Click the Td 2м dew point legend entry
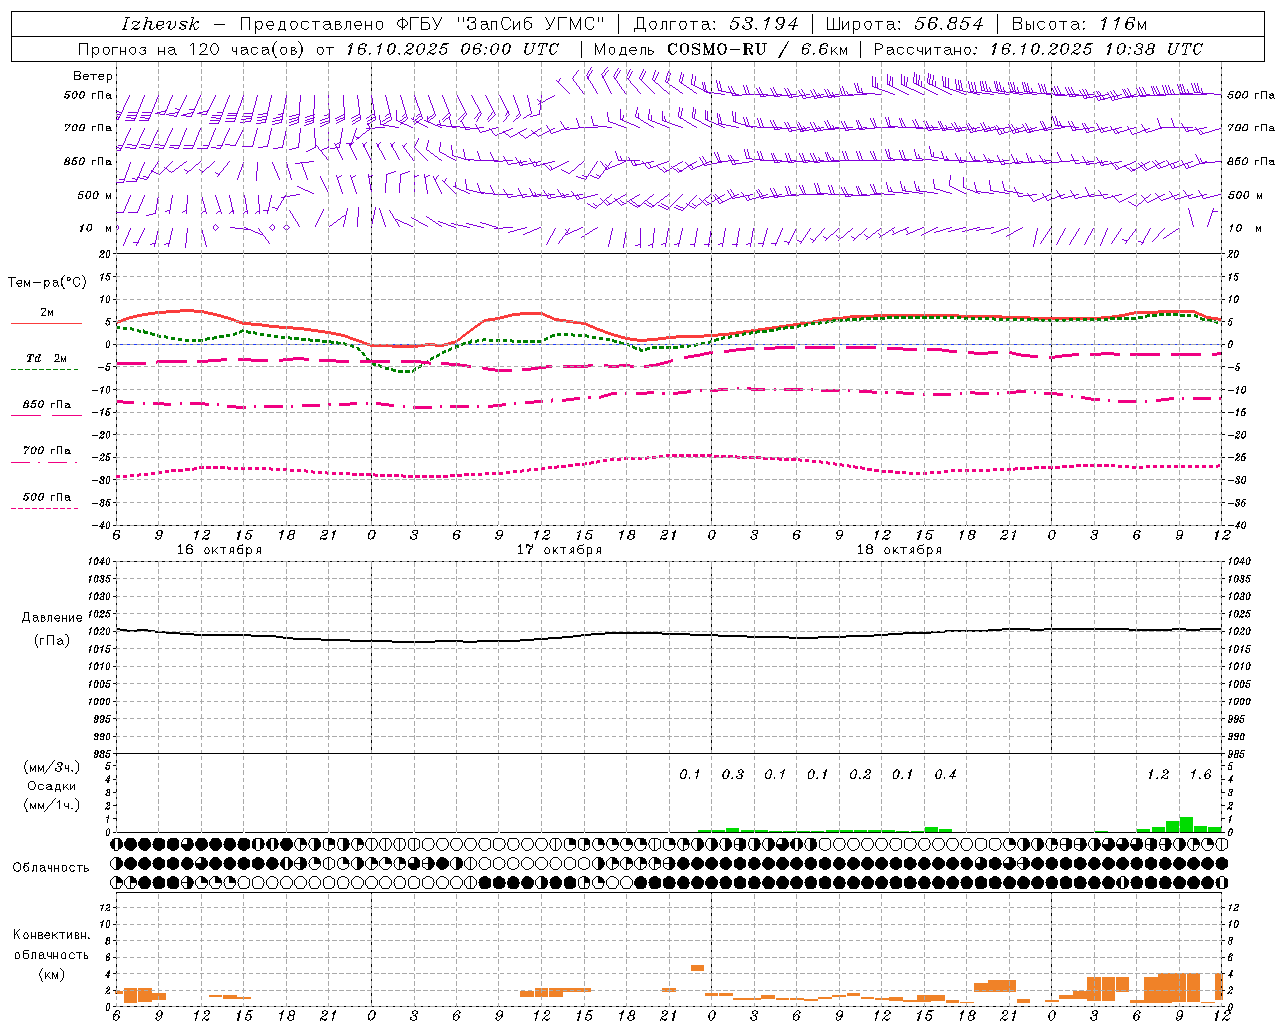 click(x=46, y=358)
